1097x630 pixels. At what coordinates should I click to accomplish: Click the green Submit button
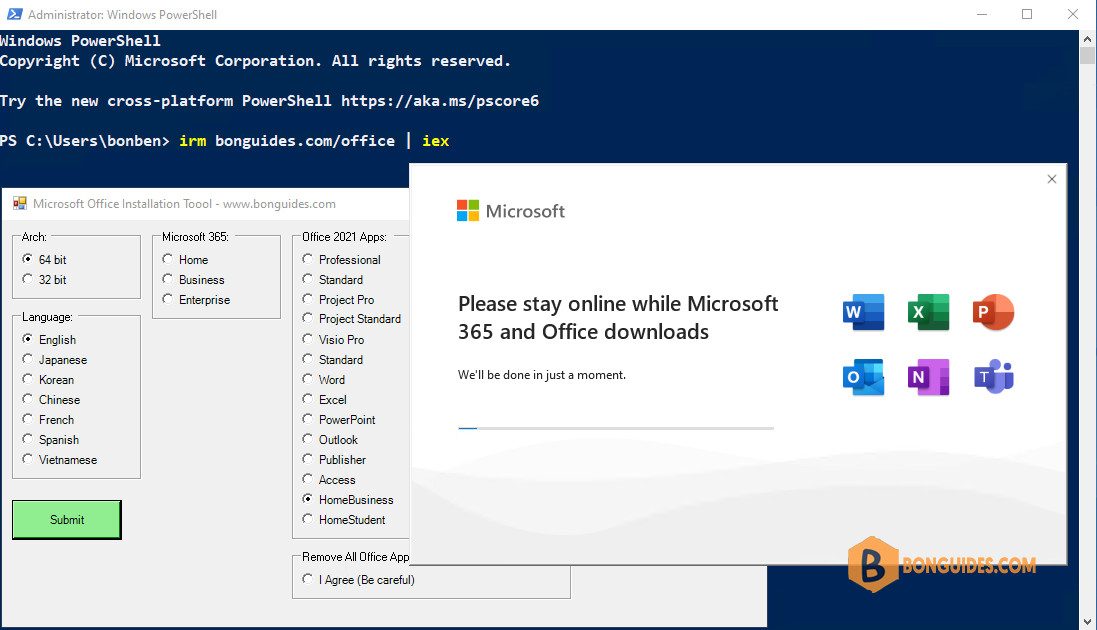coord(66,519)
